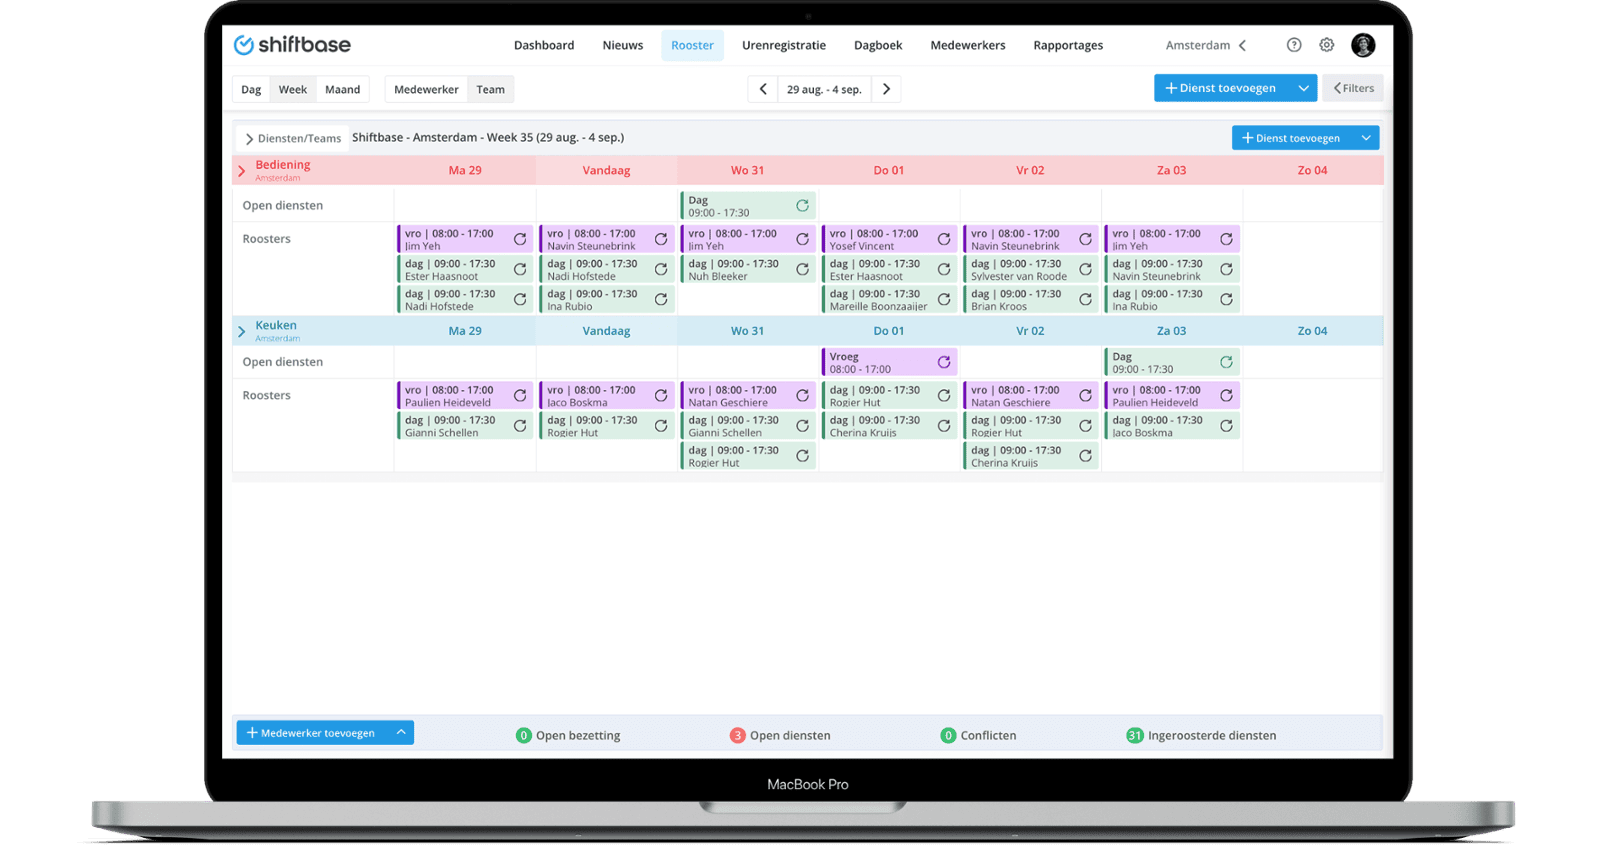The height and width of the screenshot is (865, 1600).
Task: Click the Shiftbase logo
Action: tap(292, 45)
